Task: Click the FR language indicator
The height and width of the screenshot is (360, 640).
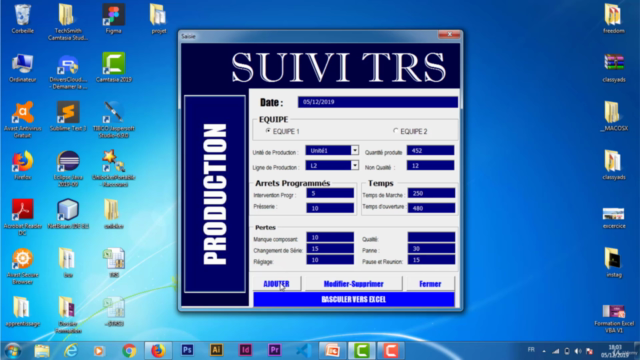Action: point(531,349)
